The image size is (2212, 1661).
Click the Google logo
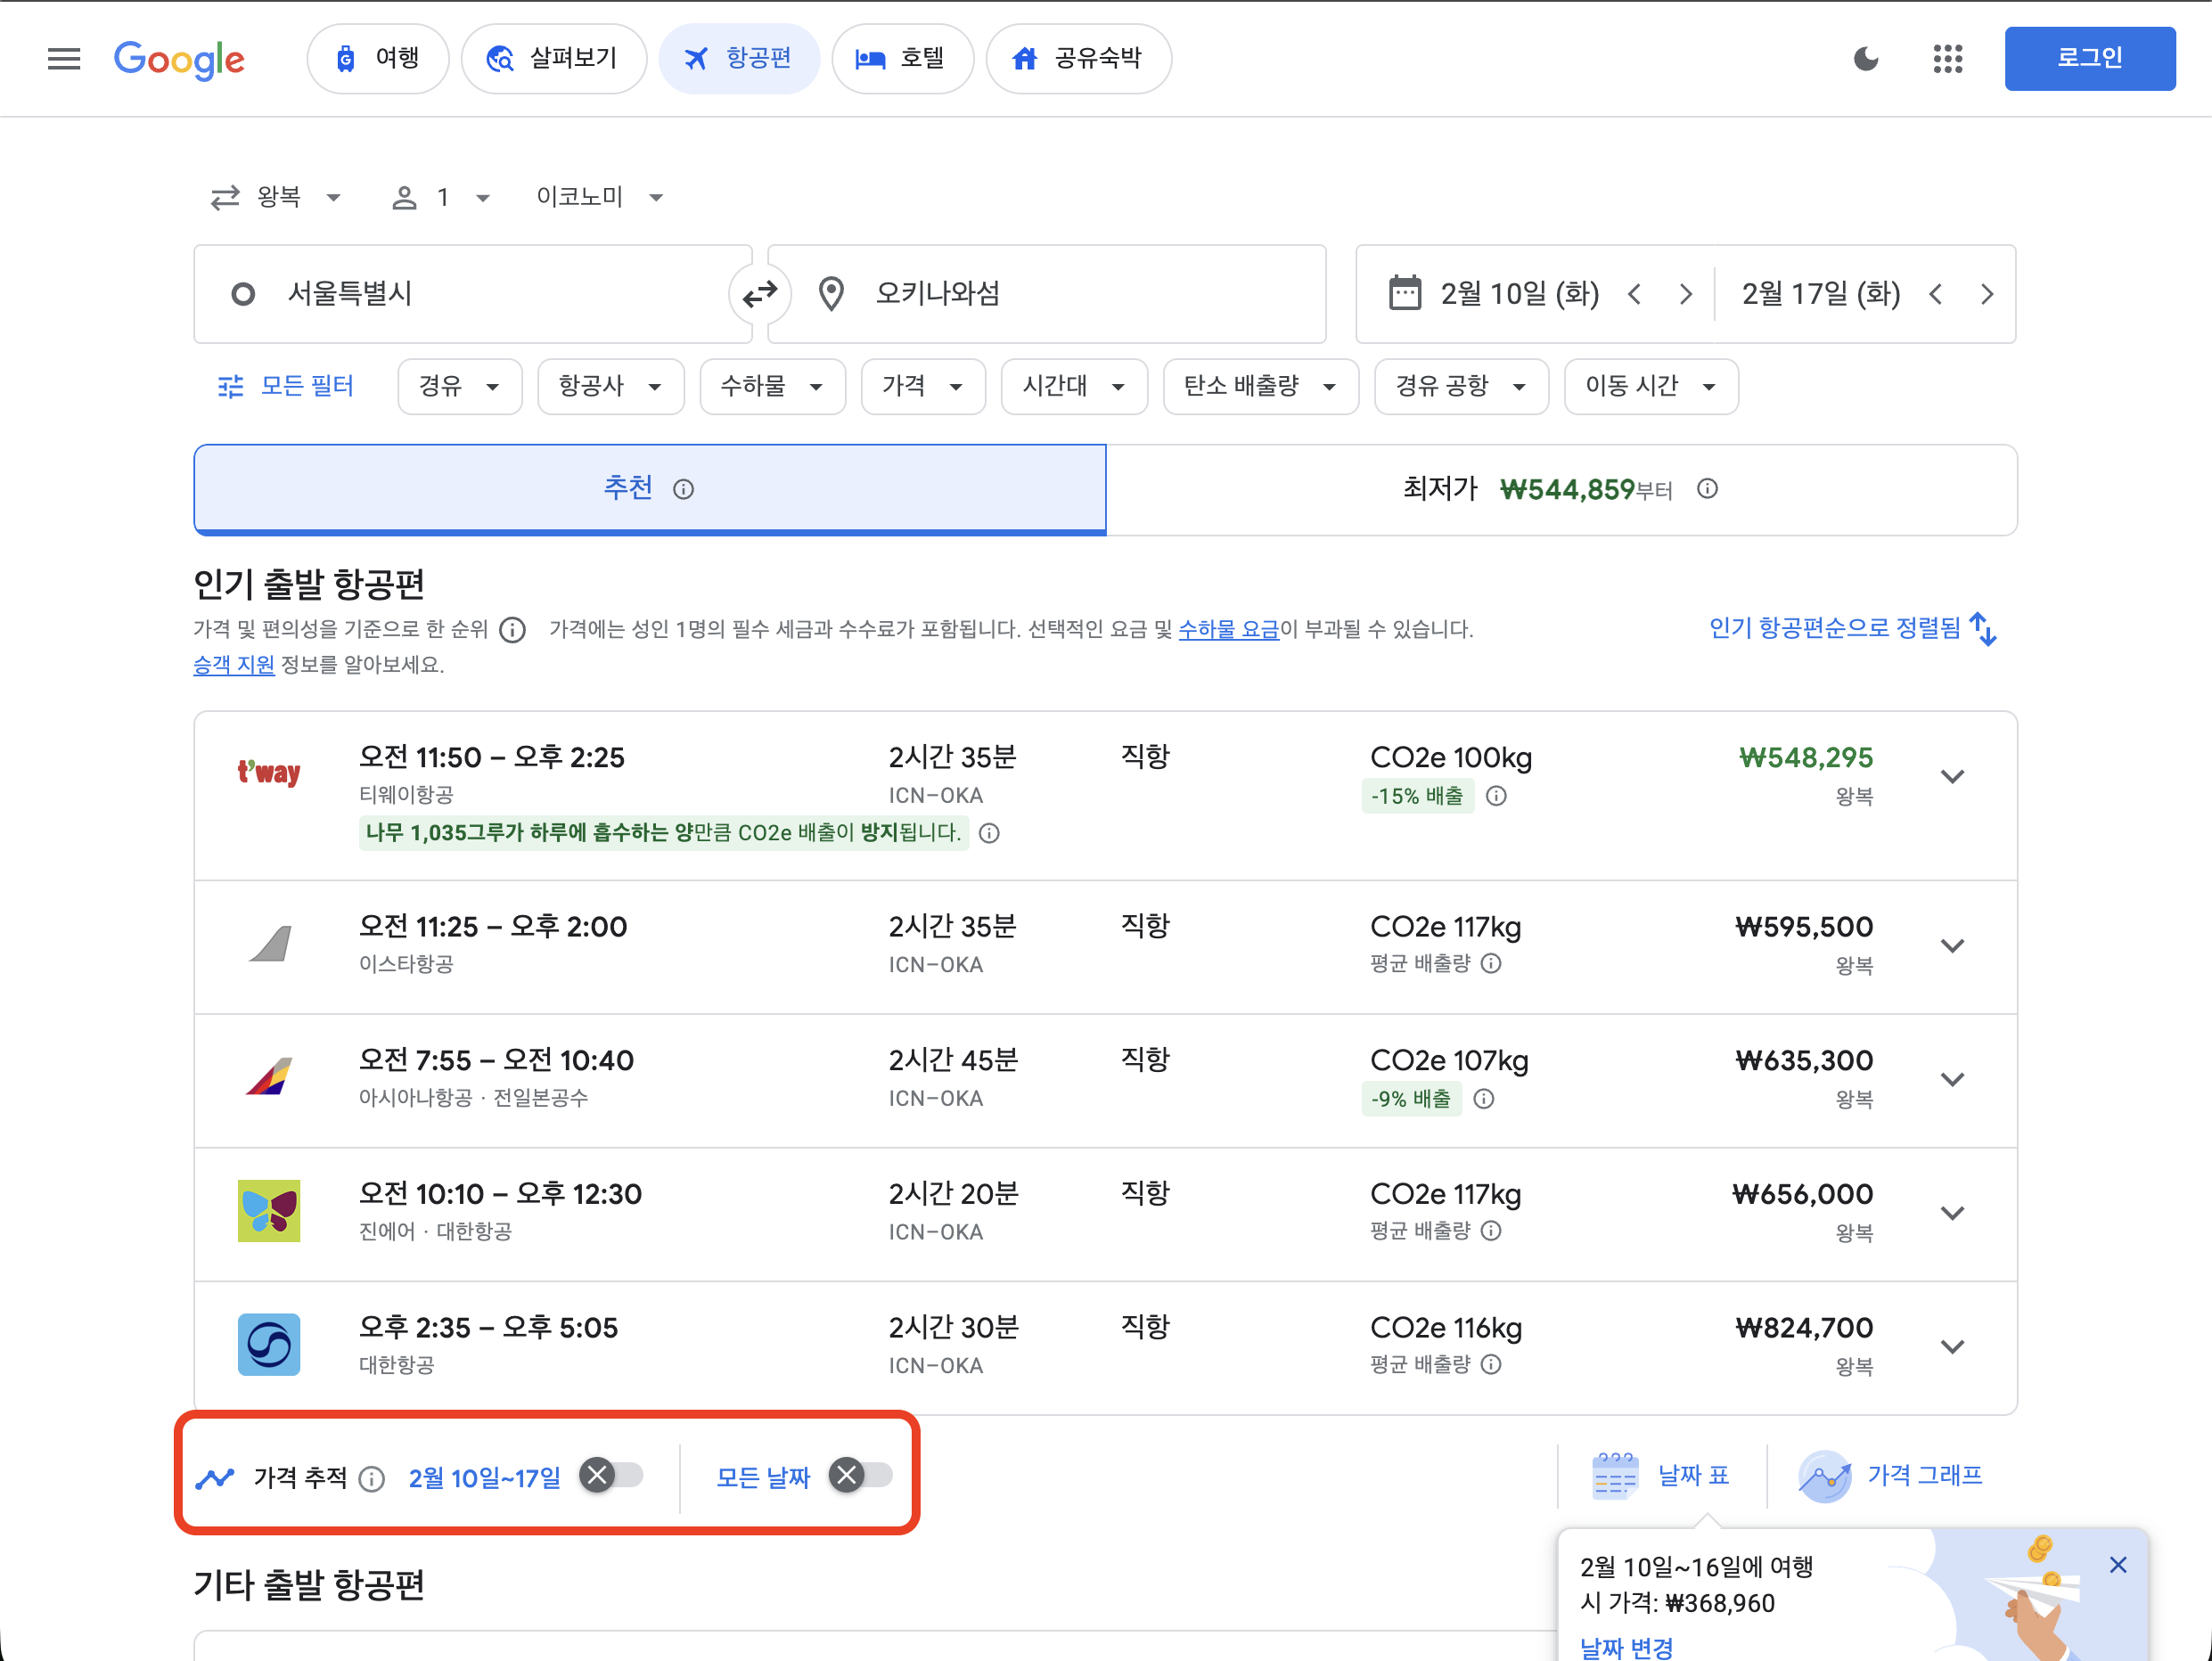click(x=179, y=59)
